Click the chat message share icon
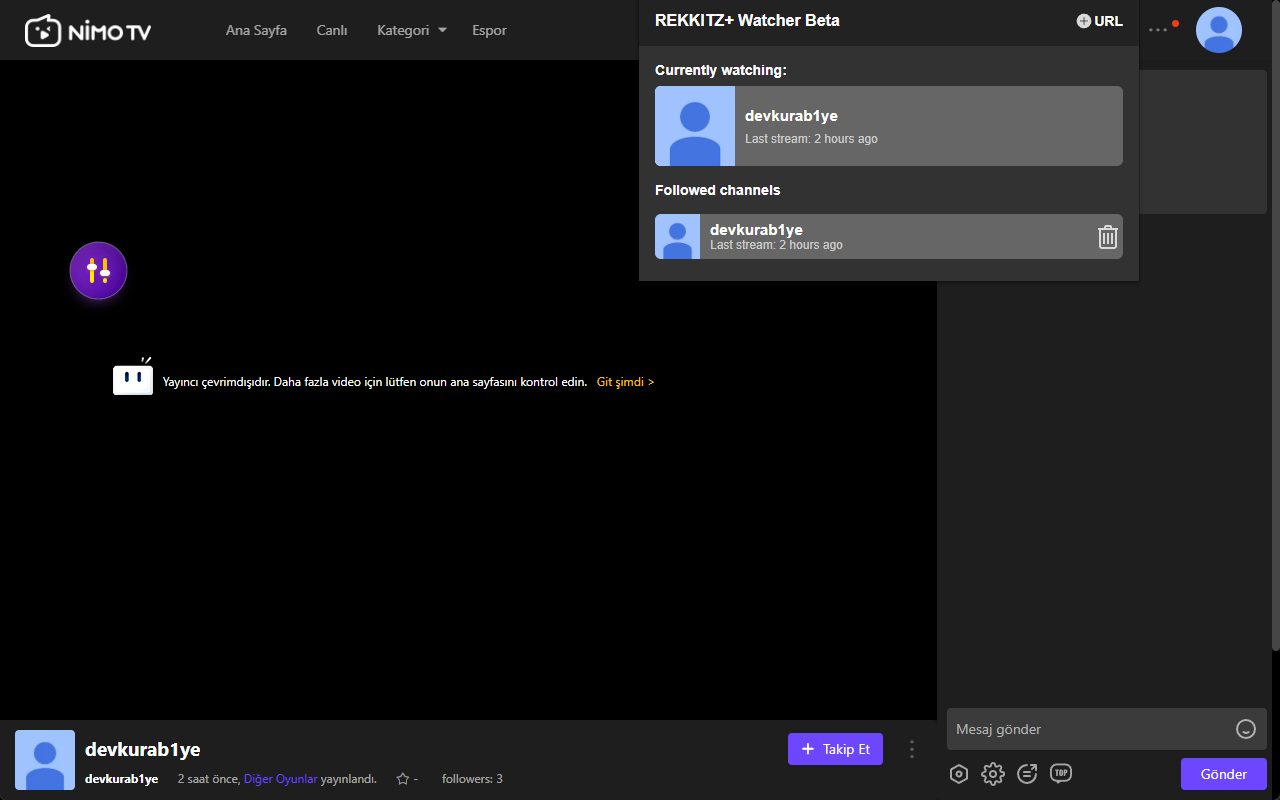The height and width of the screenshot is (800, 1280). [x=1027, y=773]
